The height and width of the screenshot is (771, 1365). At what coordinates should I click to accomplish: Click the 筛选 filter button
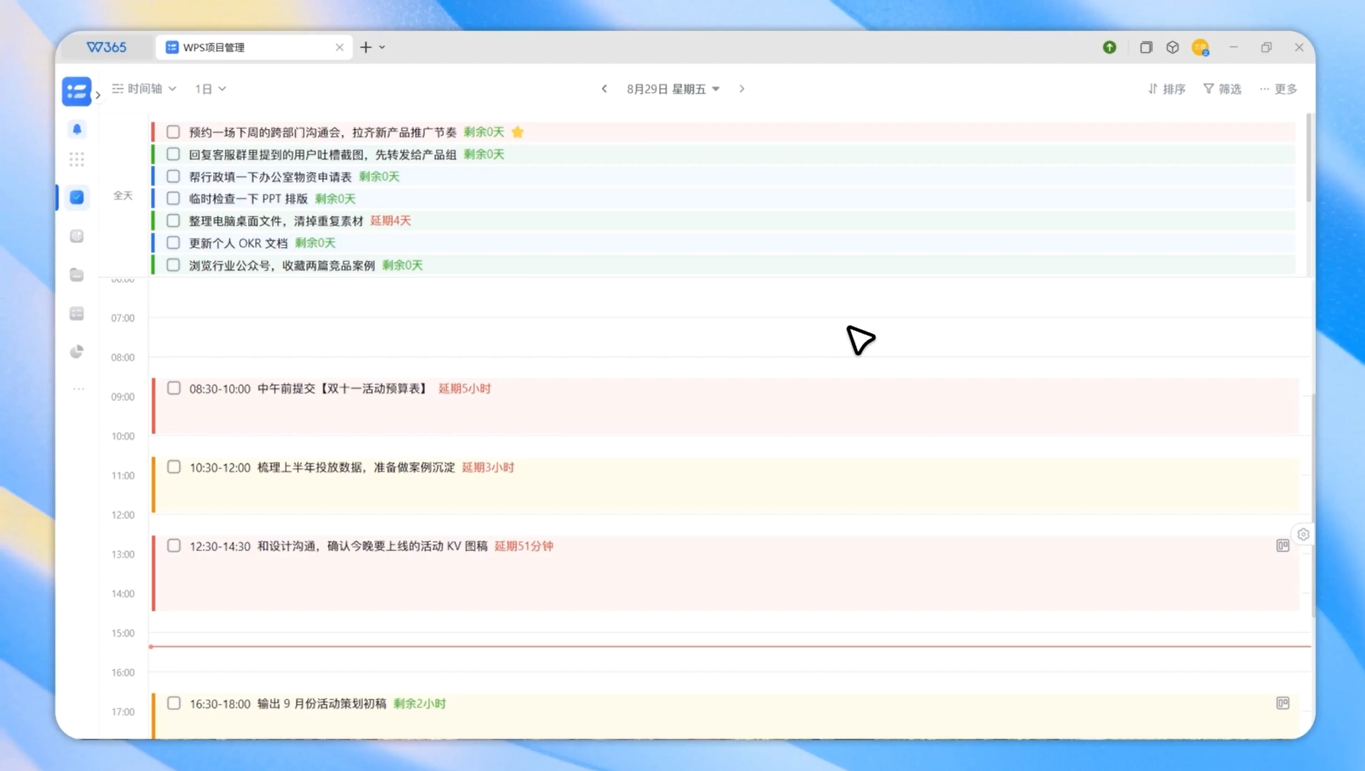click(x=1222, y=89)
